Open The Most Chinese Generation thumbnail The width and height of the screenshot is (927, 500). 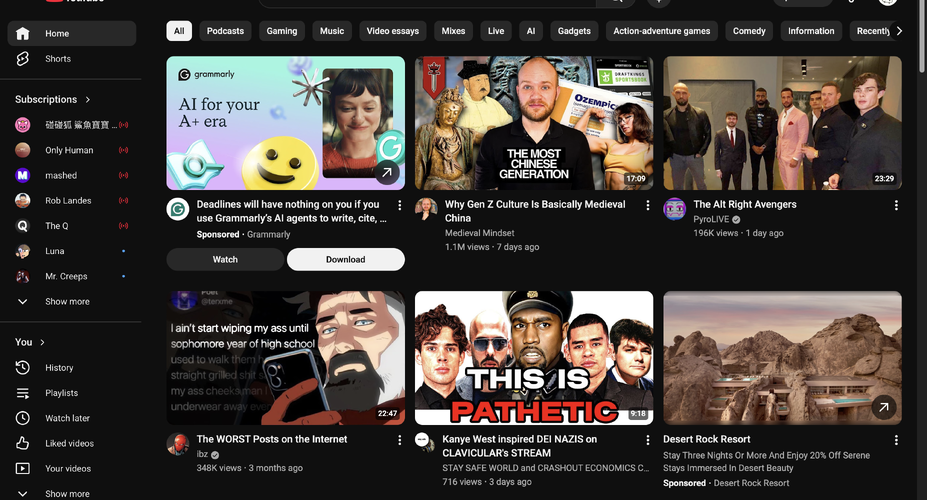534,123
